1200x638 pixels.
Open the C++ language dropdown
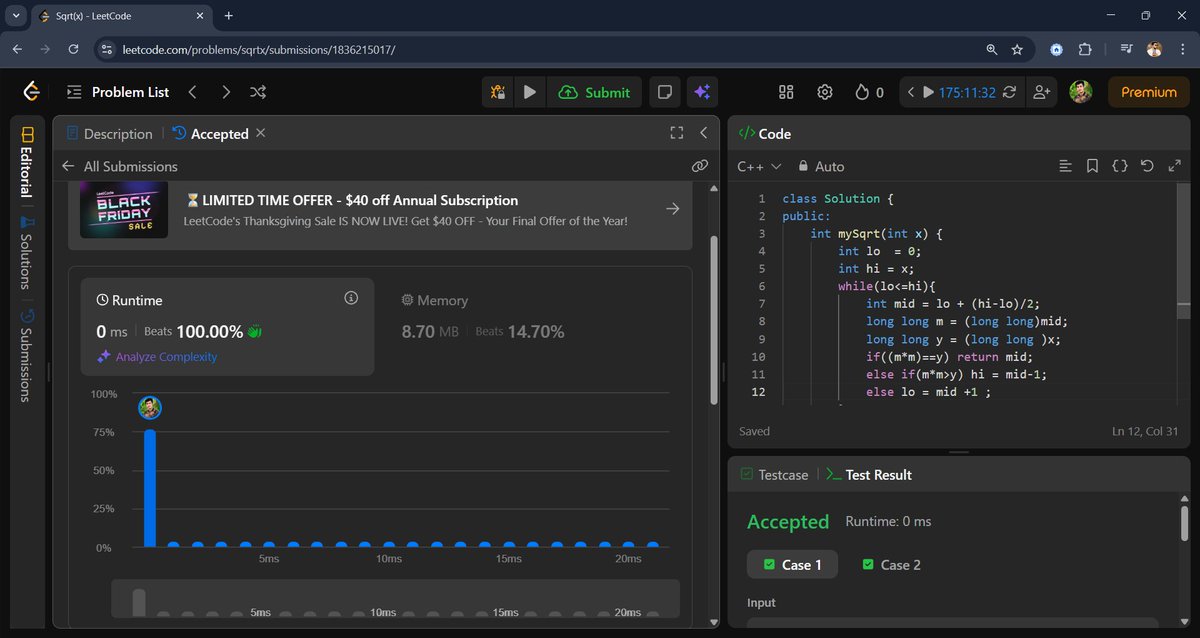click(x=761, y=166)
